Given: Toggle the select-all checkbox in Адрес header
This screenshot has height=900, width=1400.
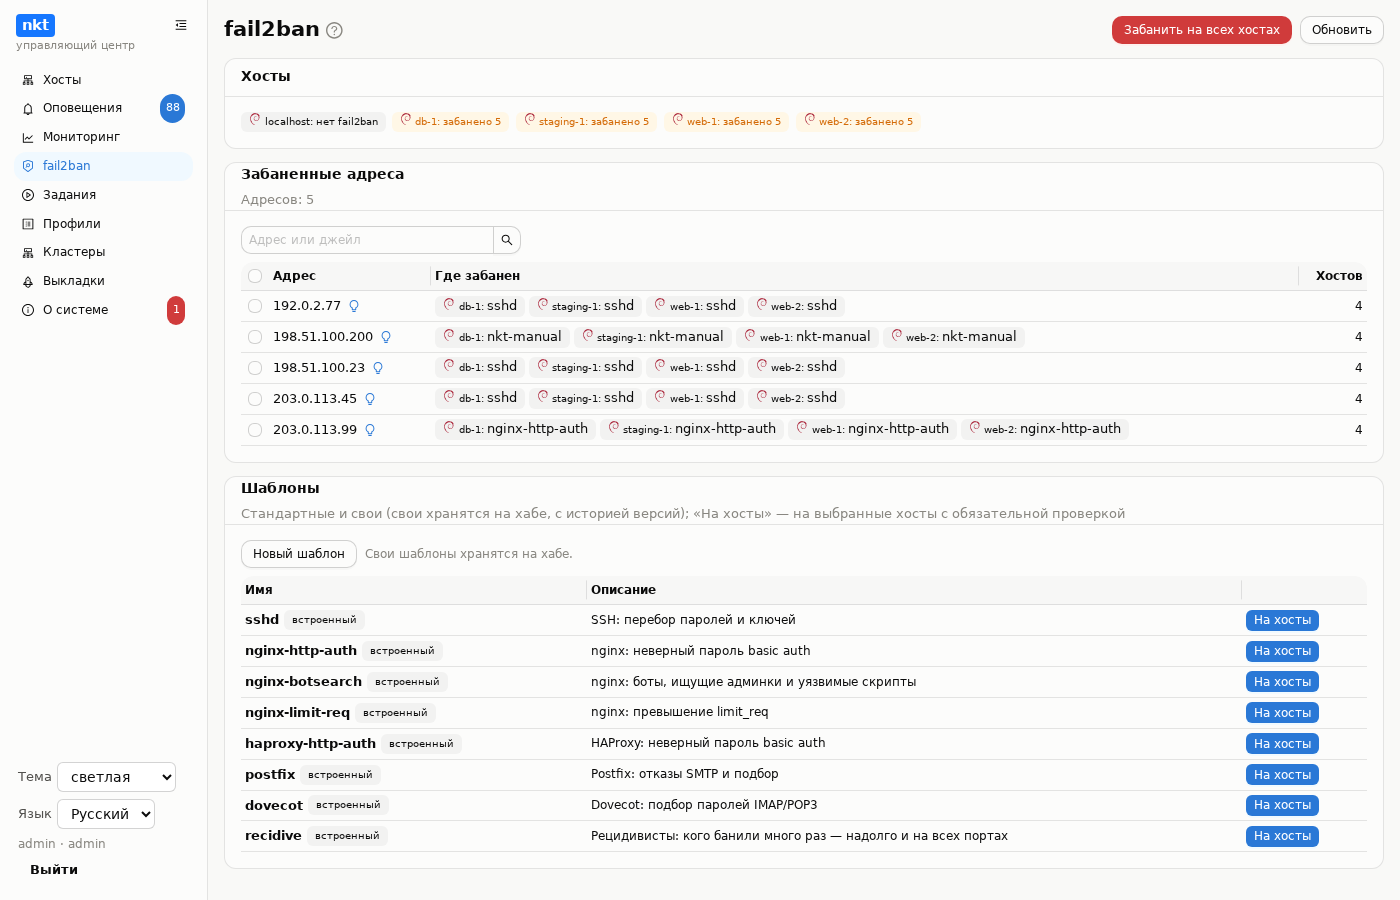Looking at the screenshot, I should click(255, 276).
